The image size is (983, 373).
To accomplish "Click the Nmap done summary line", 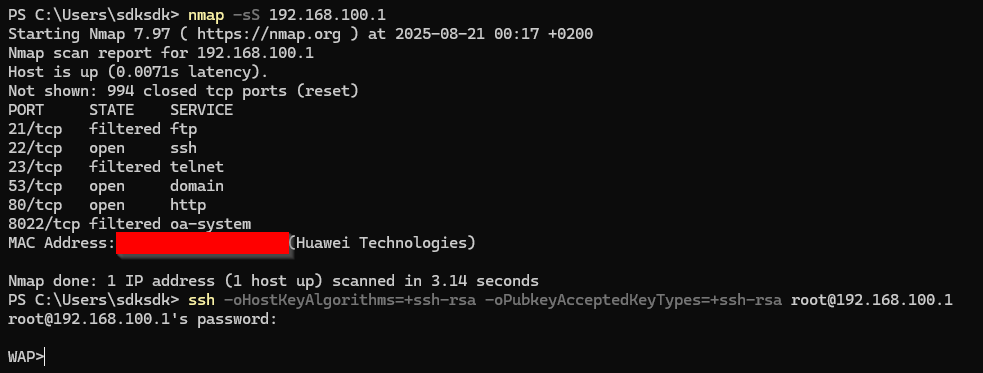I will 273,280.
